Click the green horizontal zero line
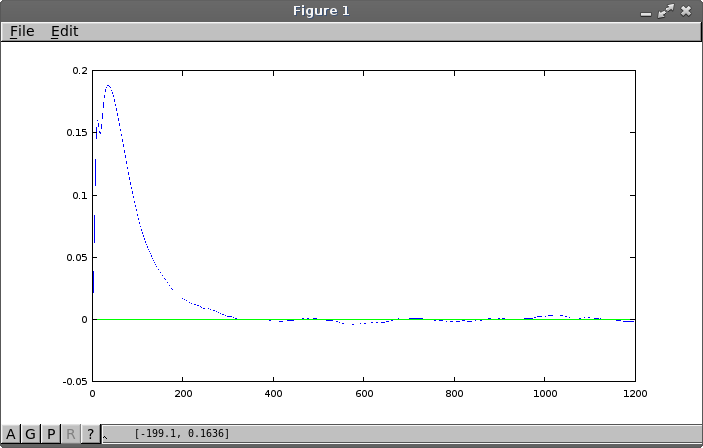 (x=364, y=319)
